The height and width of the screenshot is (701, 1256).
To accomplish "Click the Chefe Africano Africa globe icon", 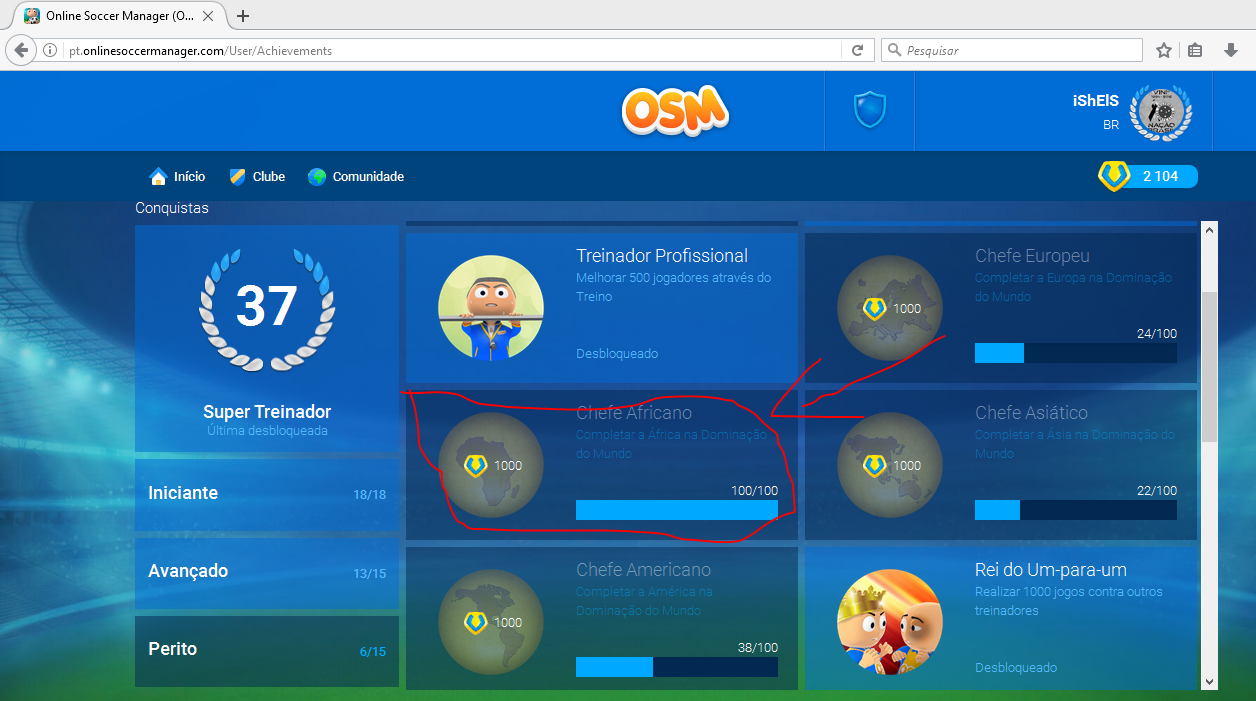I will tap(491, 465).
